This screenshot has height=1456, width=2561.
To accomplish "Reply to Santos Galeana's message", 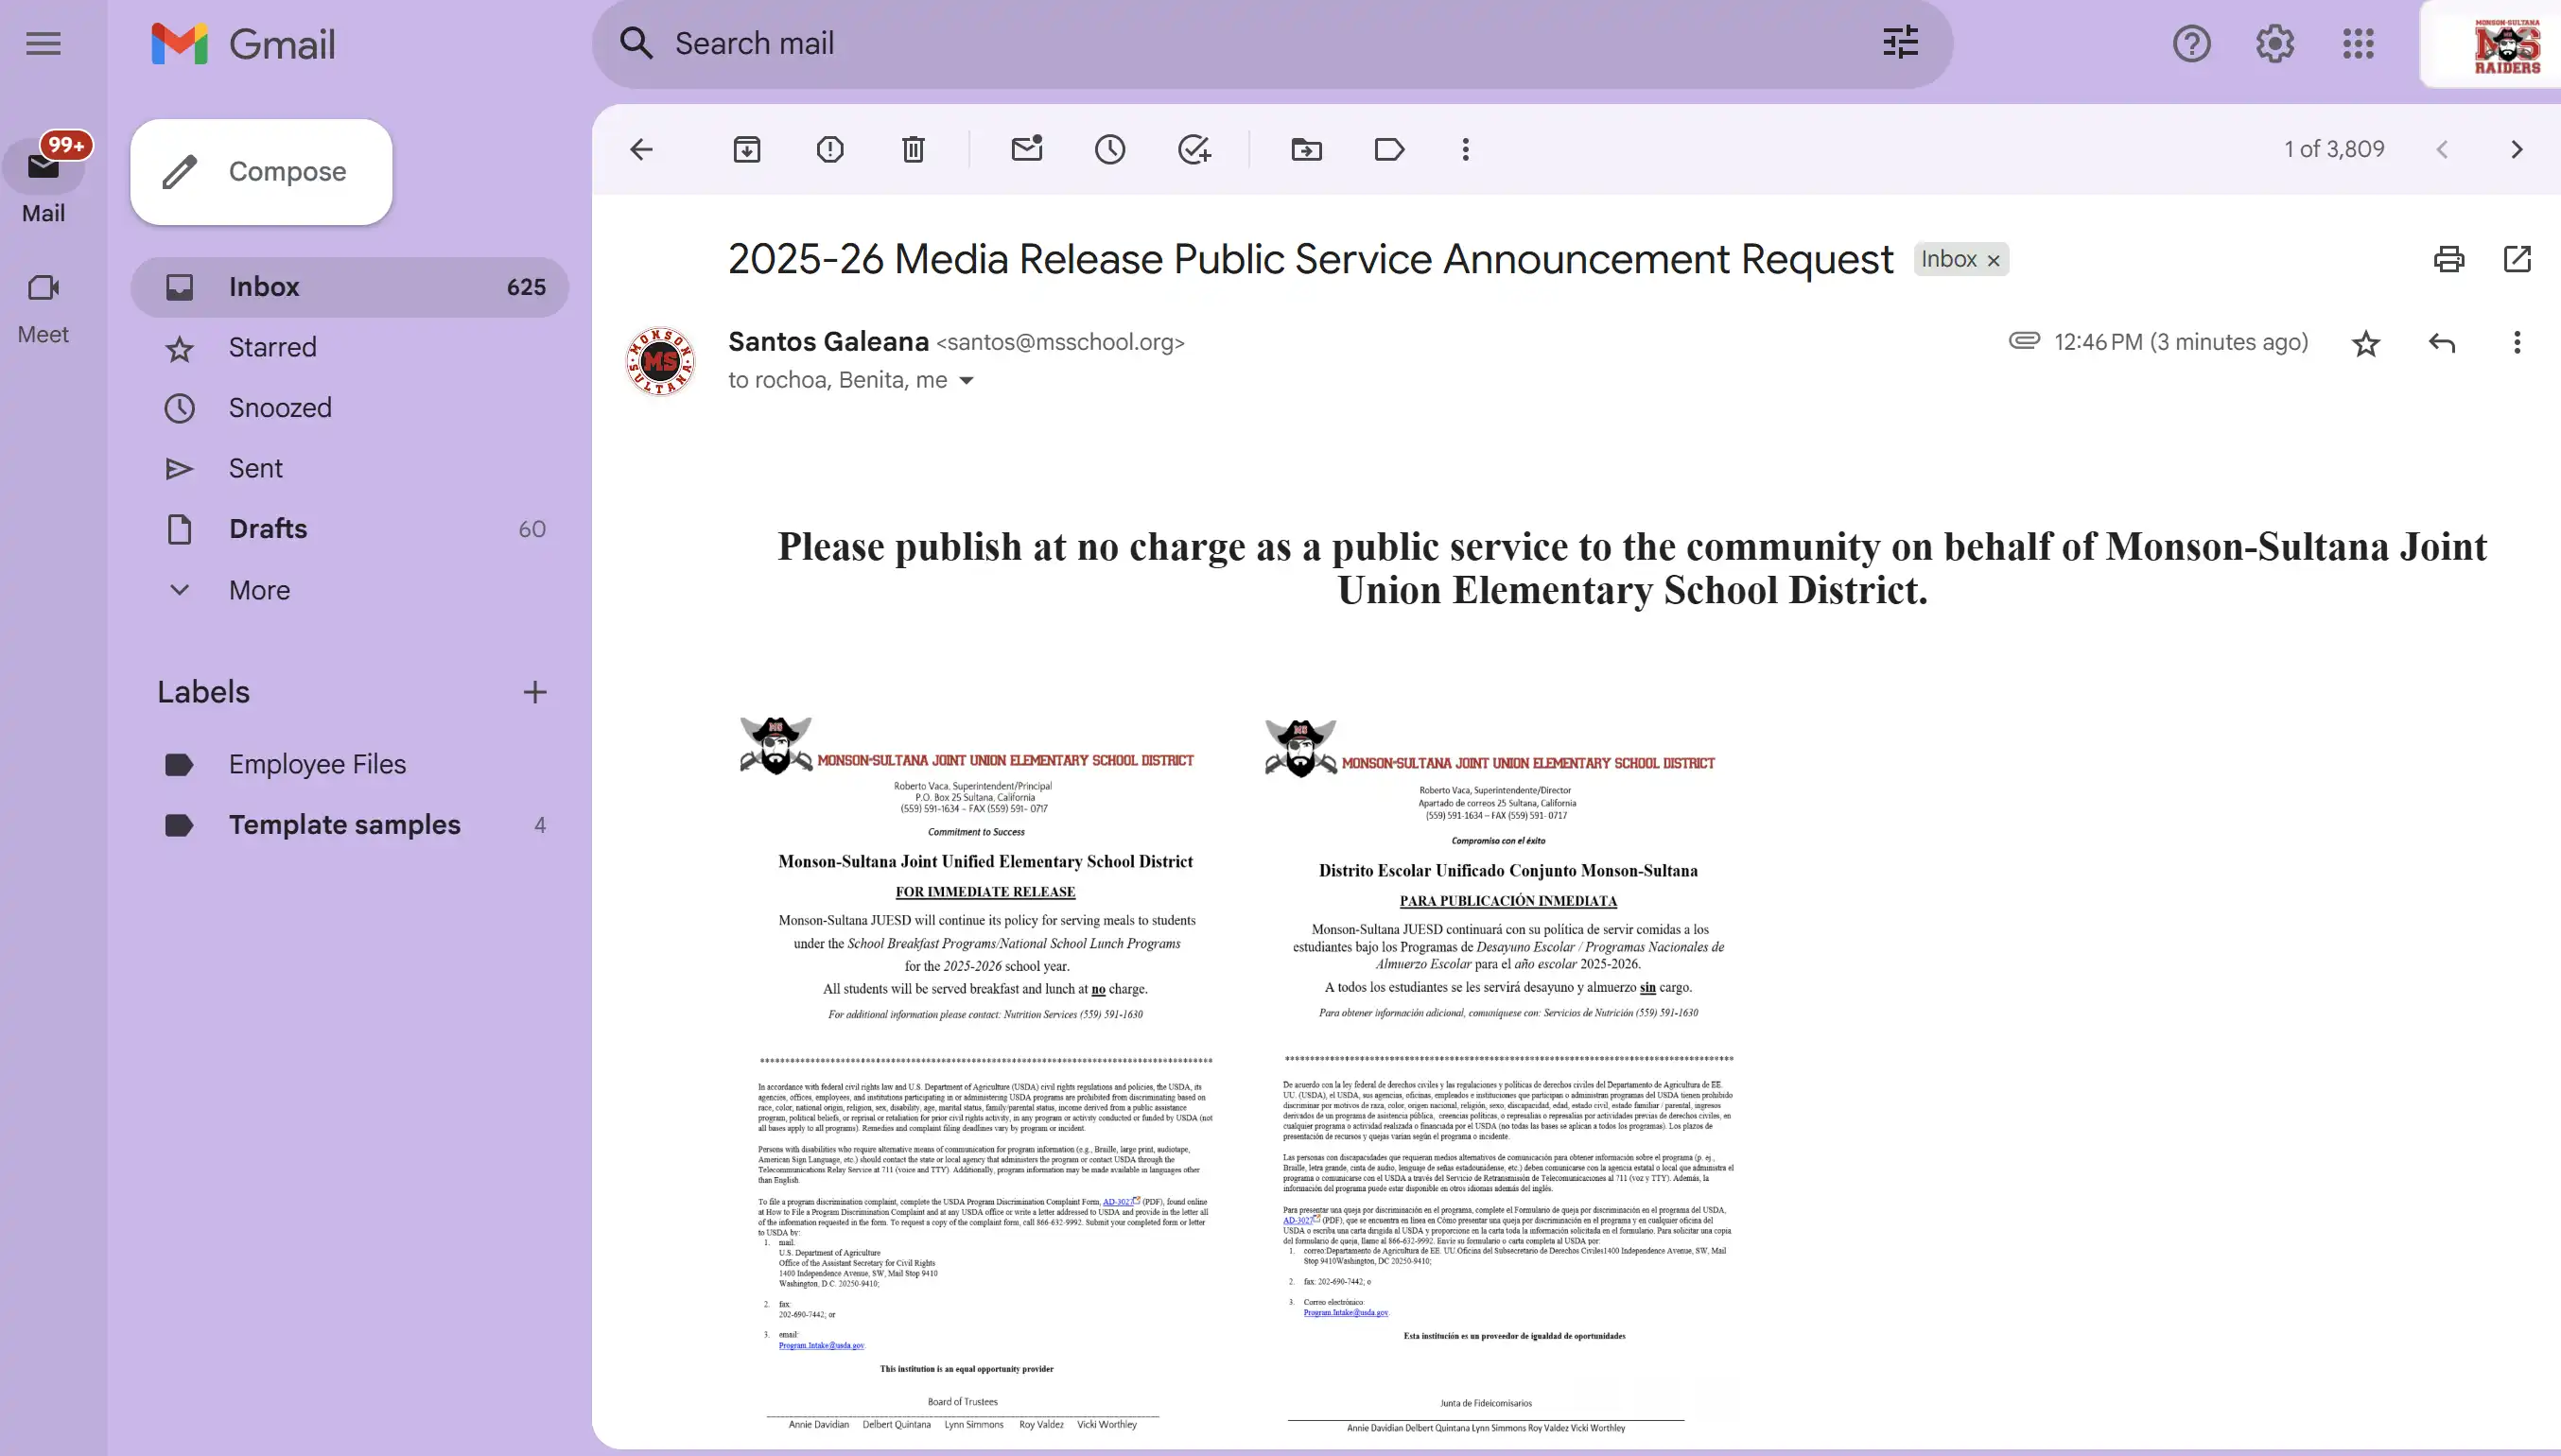I will click(x=2442, y=343).
